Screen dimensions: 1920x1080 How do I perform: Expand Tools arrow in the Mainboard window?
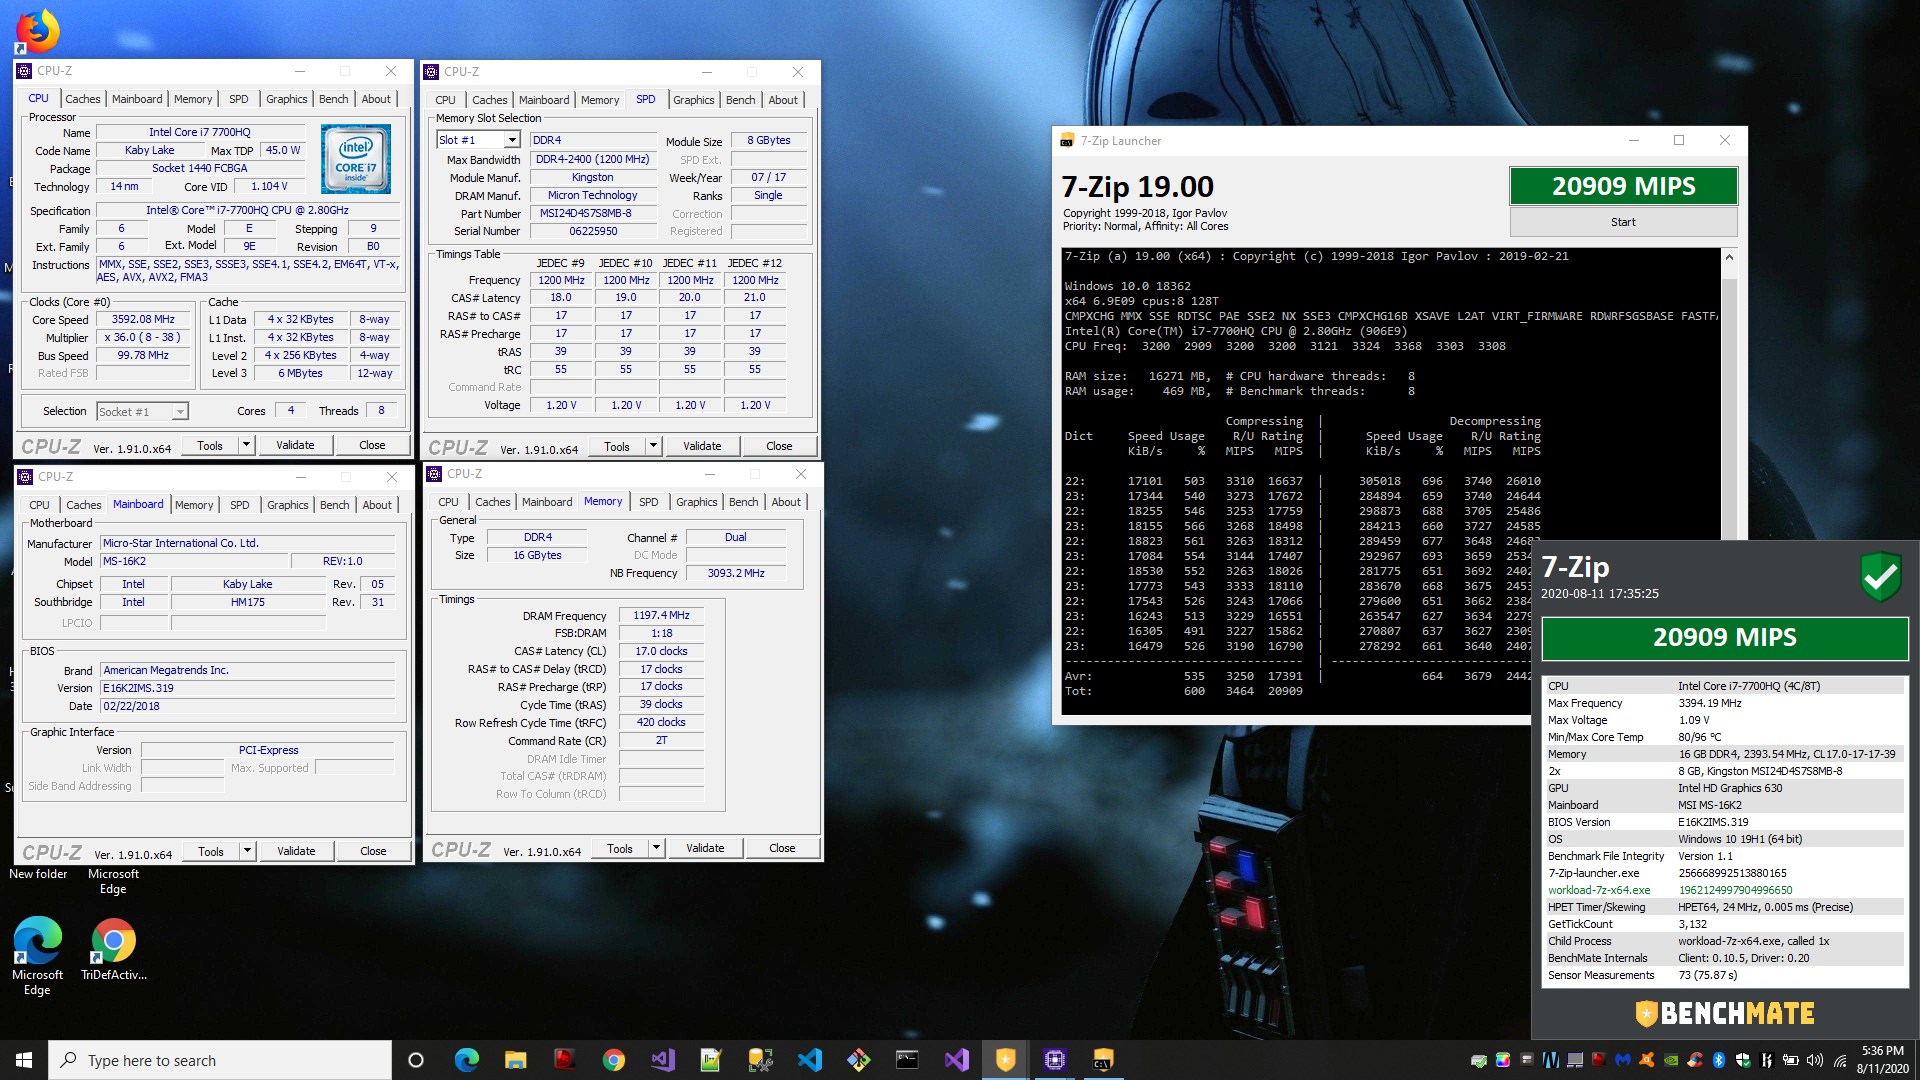[247, 851]
